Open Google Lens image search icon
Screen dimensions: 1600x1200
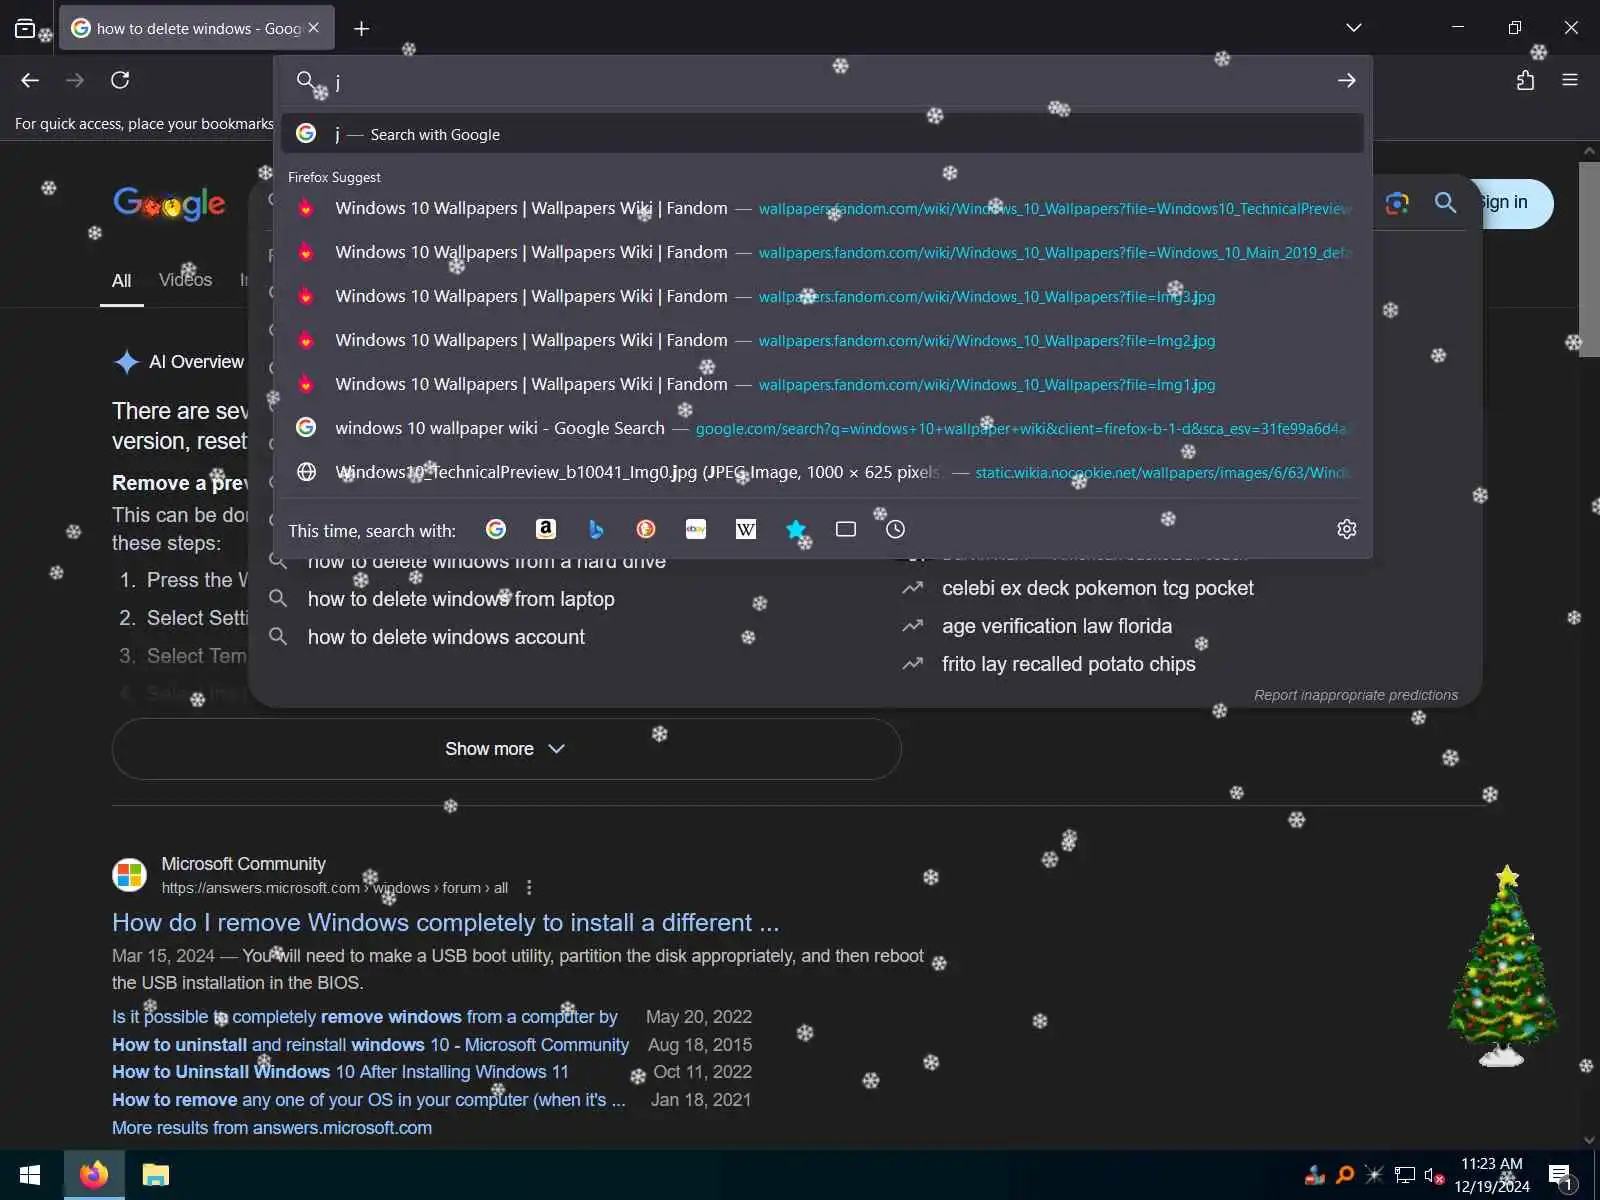[x=1397, y=203]
